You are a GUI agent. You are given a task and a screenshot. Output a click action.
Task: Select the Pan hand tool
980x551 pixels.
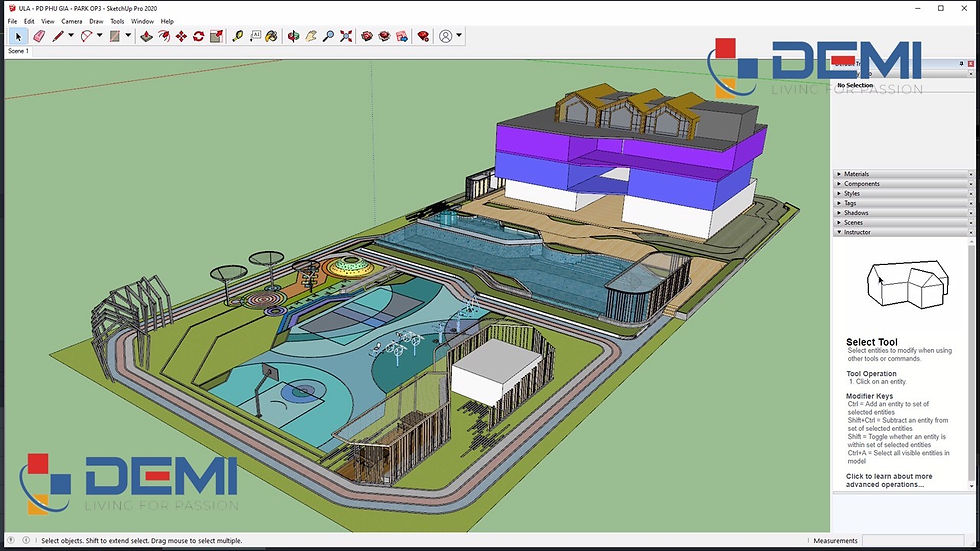(311, 36)
